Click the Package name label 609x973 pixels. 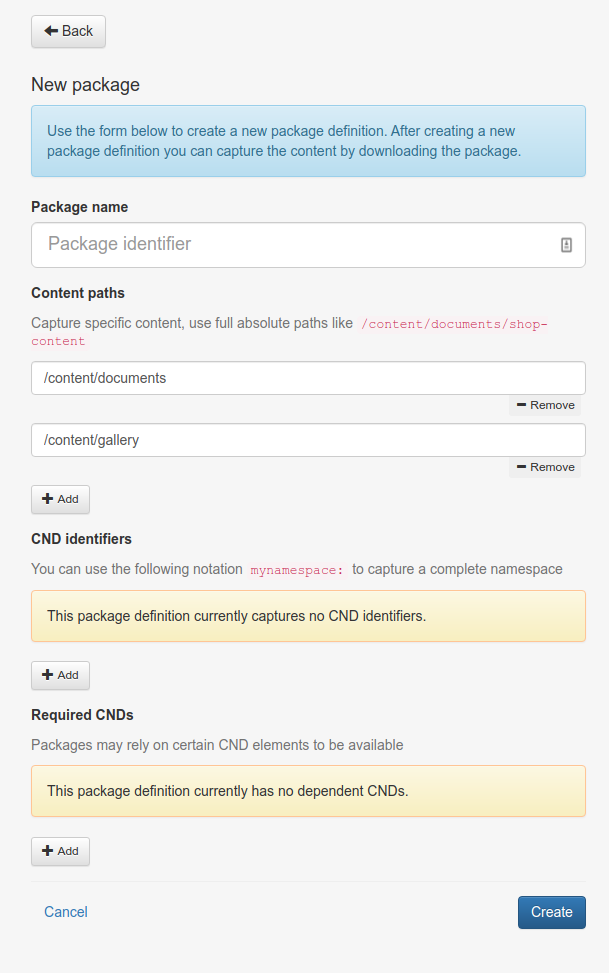tap(80, 207)
